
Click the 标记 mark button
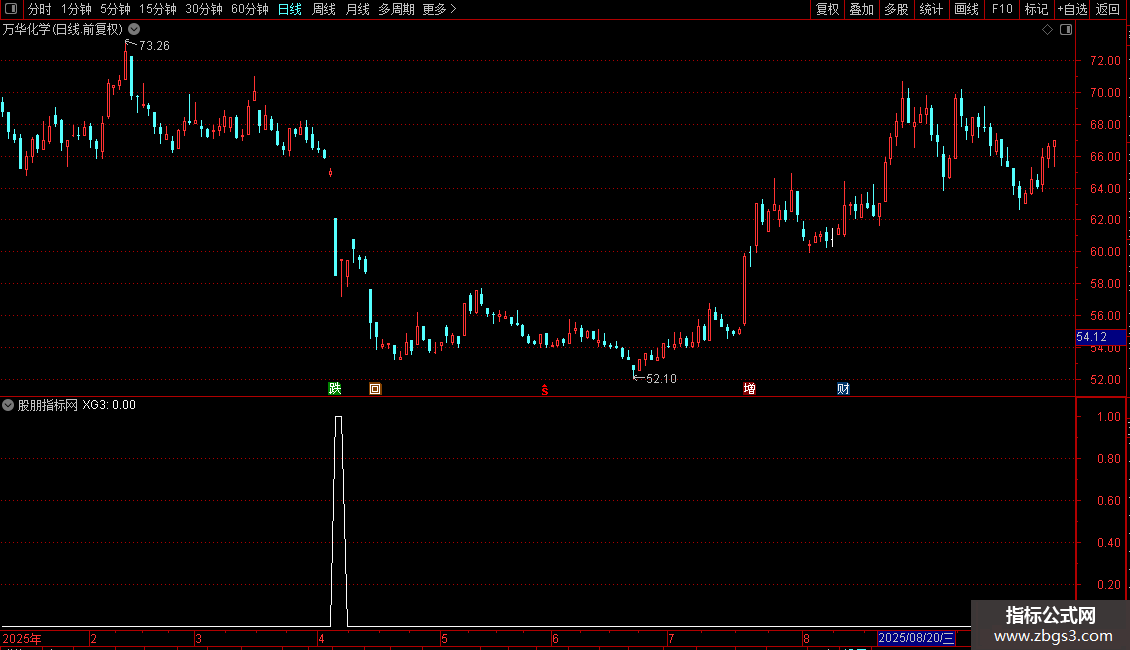pyautogui.click(x=1036, y=9)
